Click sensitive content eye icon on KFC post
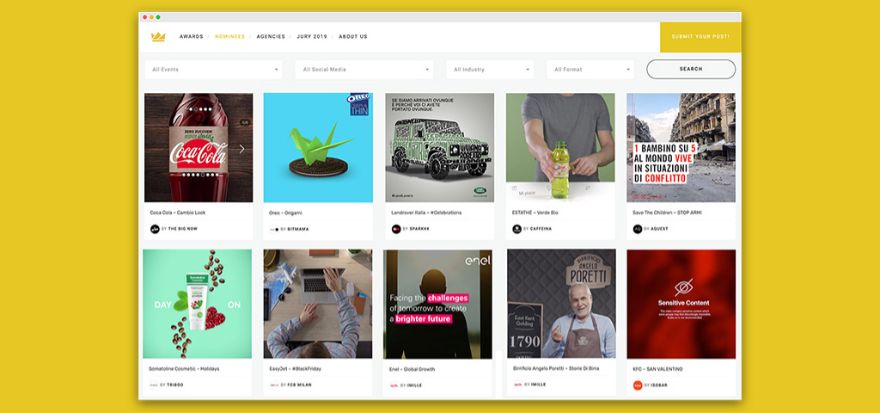The image size is (880, 413). (x=684, y=287)
